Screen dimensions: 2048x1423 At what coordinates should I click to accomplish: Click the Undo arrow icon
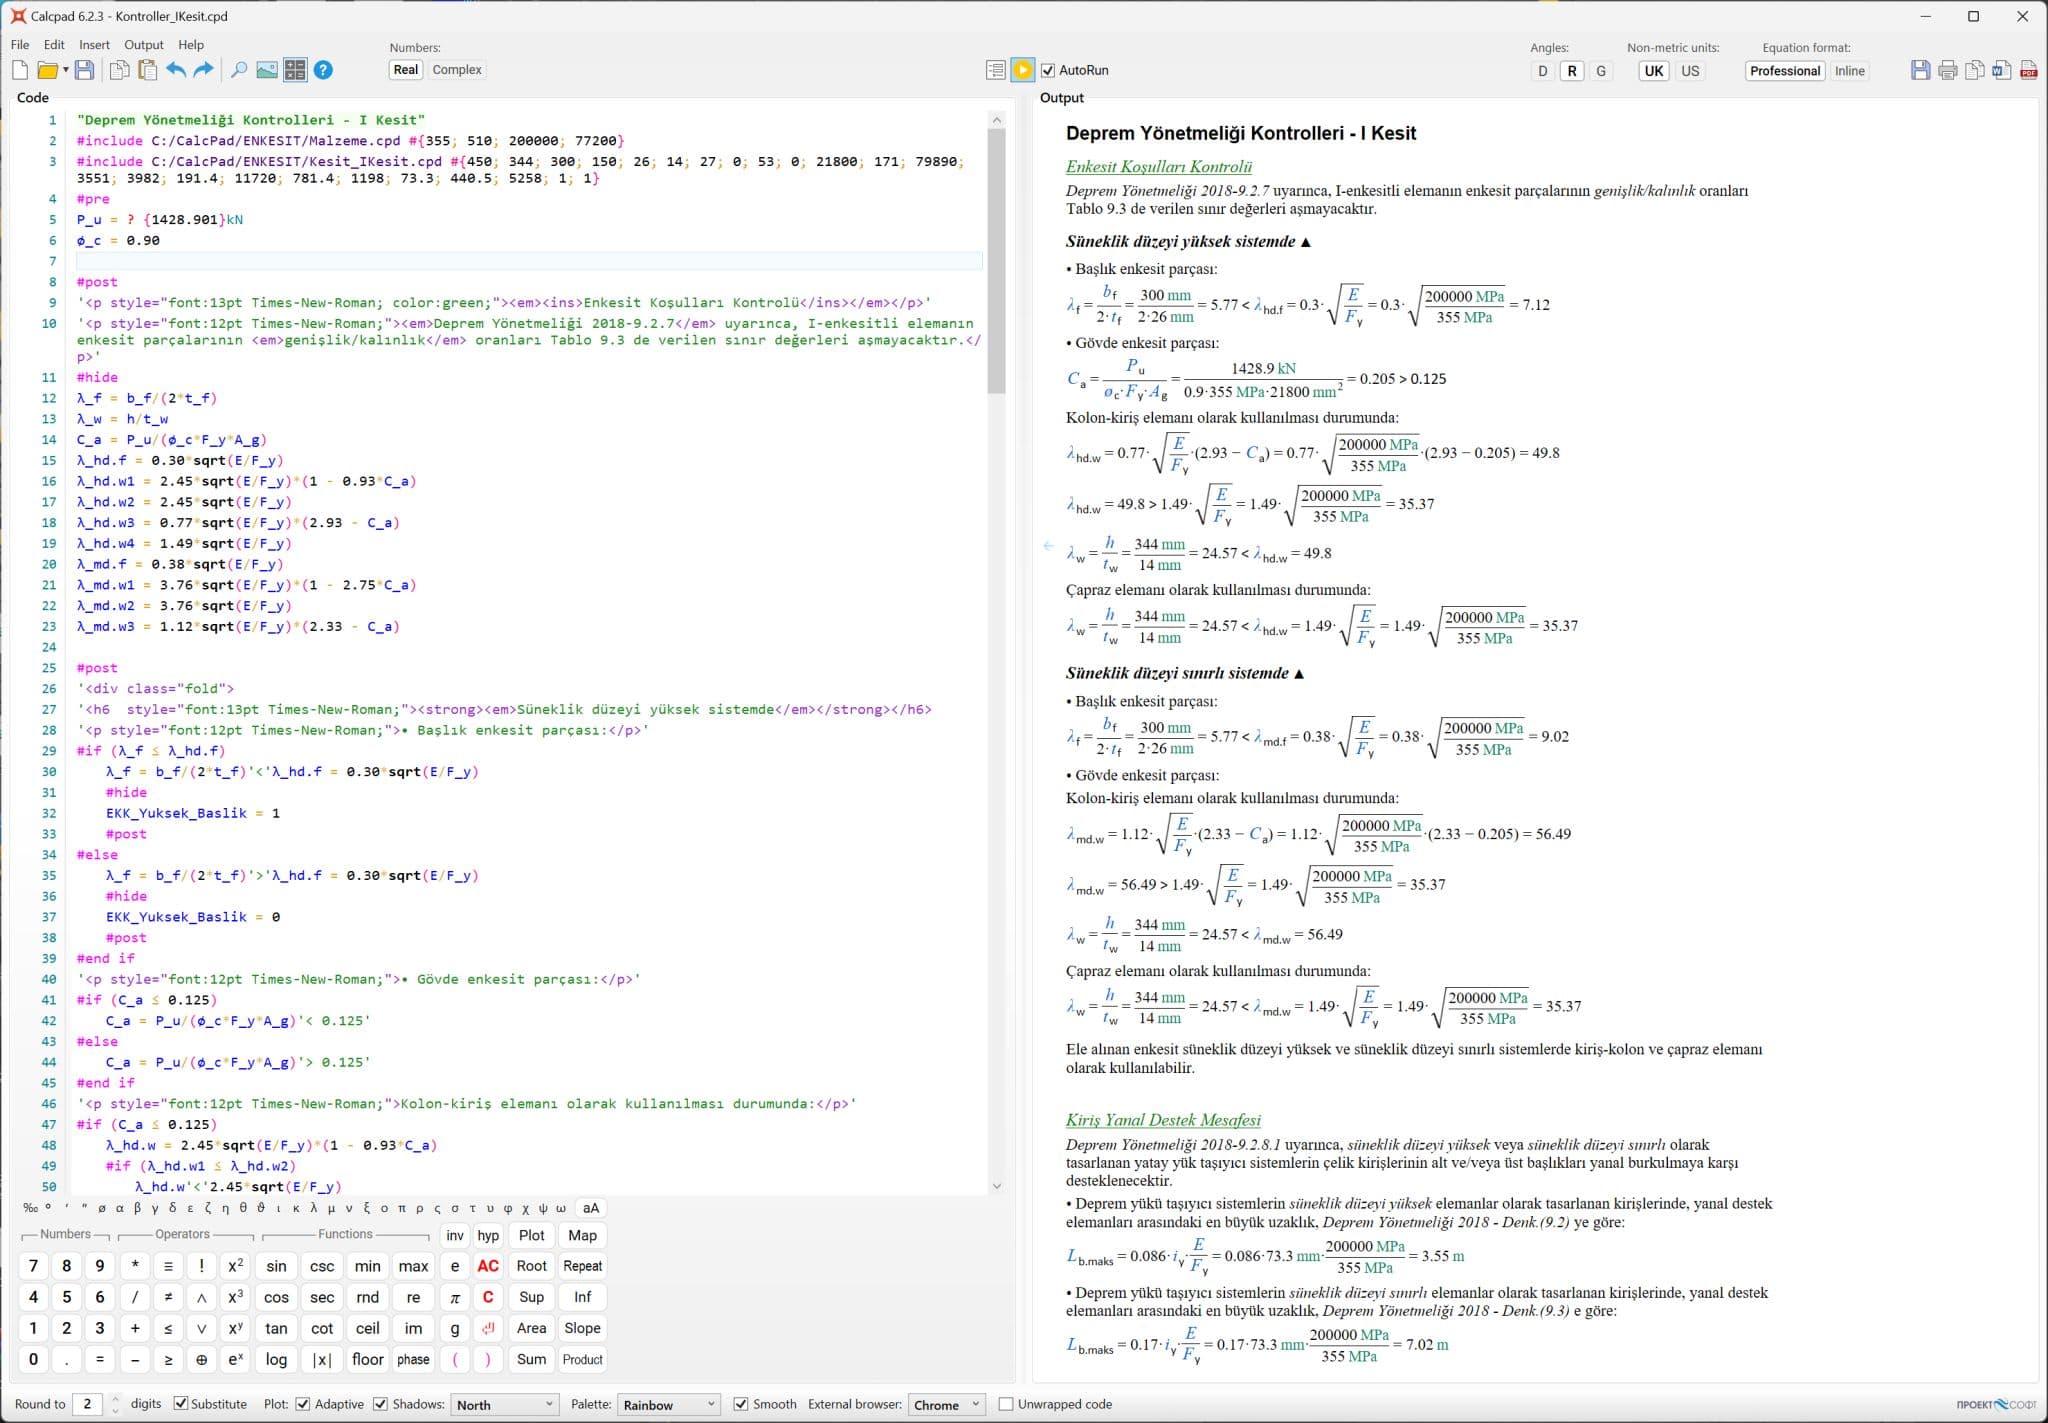tap(176, 70)
